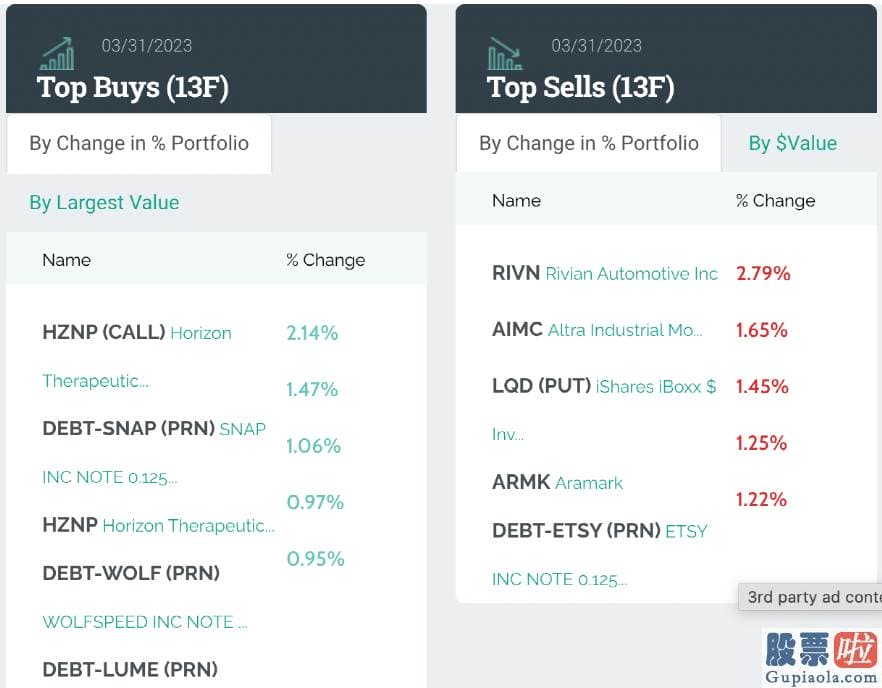Open DEBT-SNAP (PRN) SNAP holding link

click(154, 429)
